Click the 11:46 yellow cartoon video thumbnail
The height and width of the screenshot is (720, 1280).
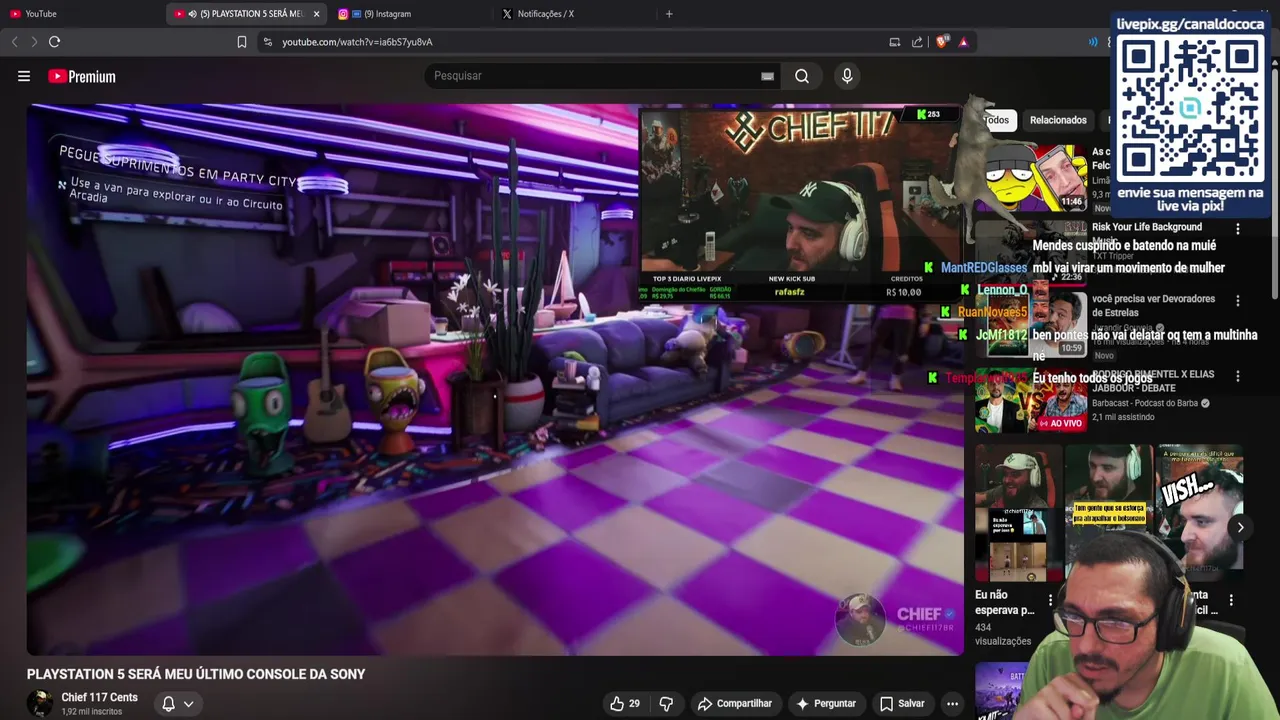[x=1031, y=178]
